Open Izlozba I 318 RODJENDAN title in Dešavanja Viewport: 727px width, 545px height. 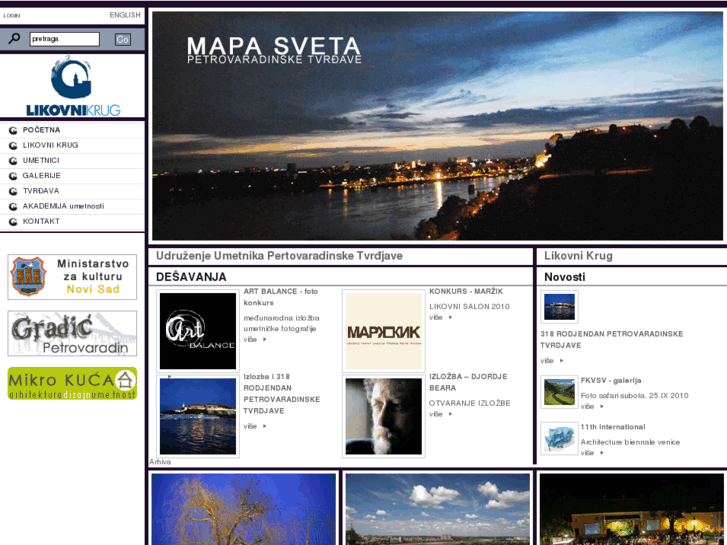(x=282, y=393)
